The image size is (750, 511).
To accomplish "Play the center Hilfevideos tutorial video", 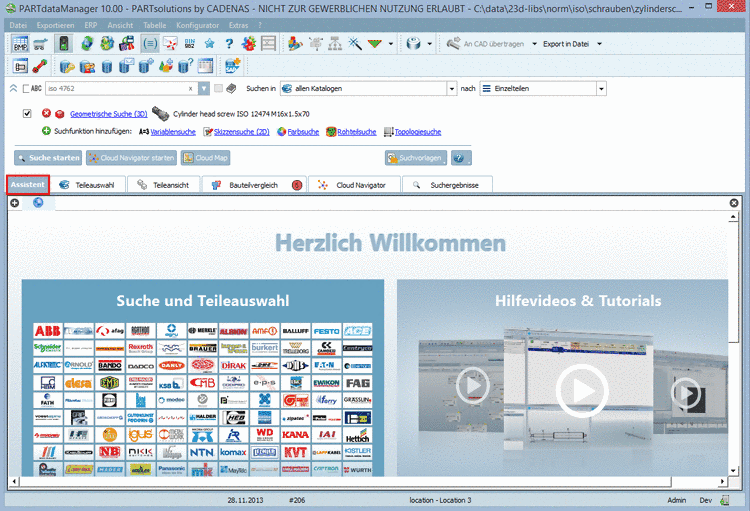I will pyautogui.click(x=582, y=390).
